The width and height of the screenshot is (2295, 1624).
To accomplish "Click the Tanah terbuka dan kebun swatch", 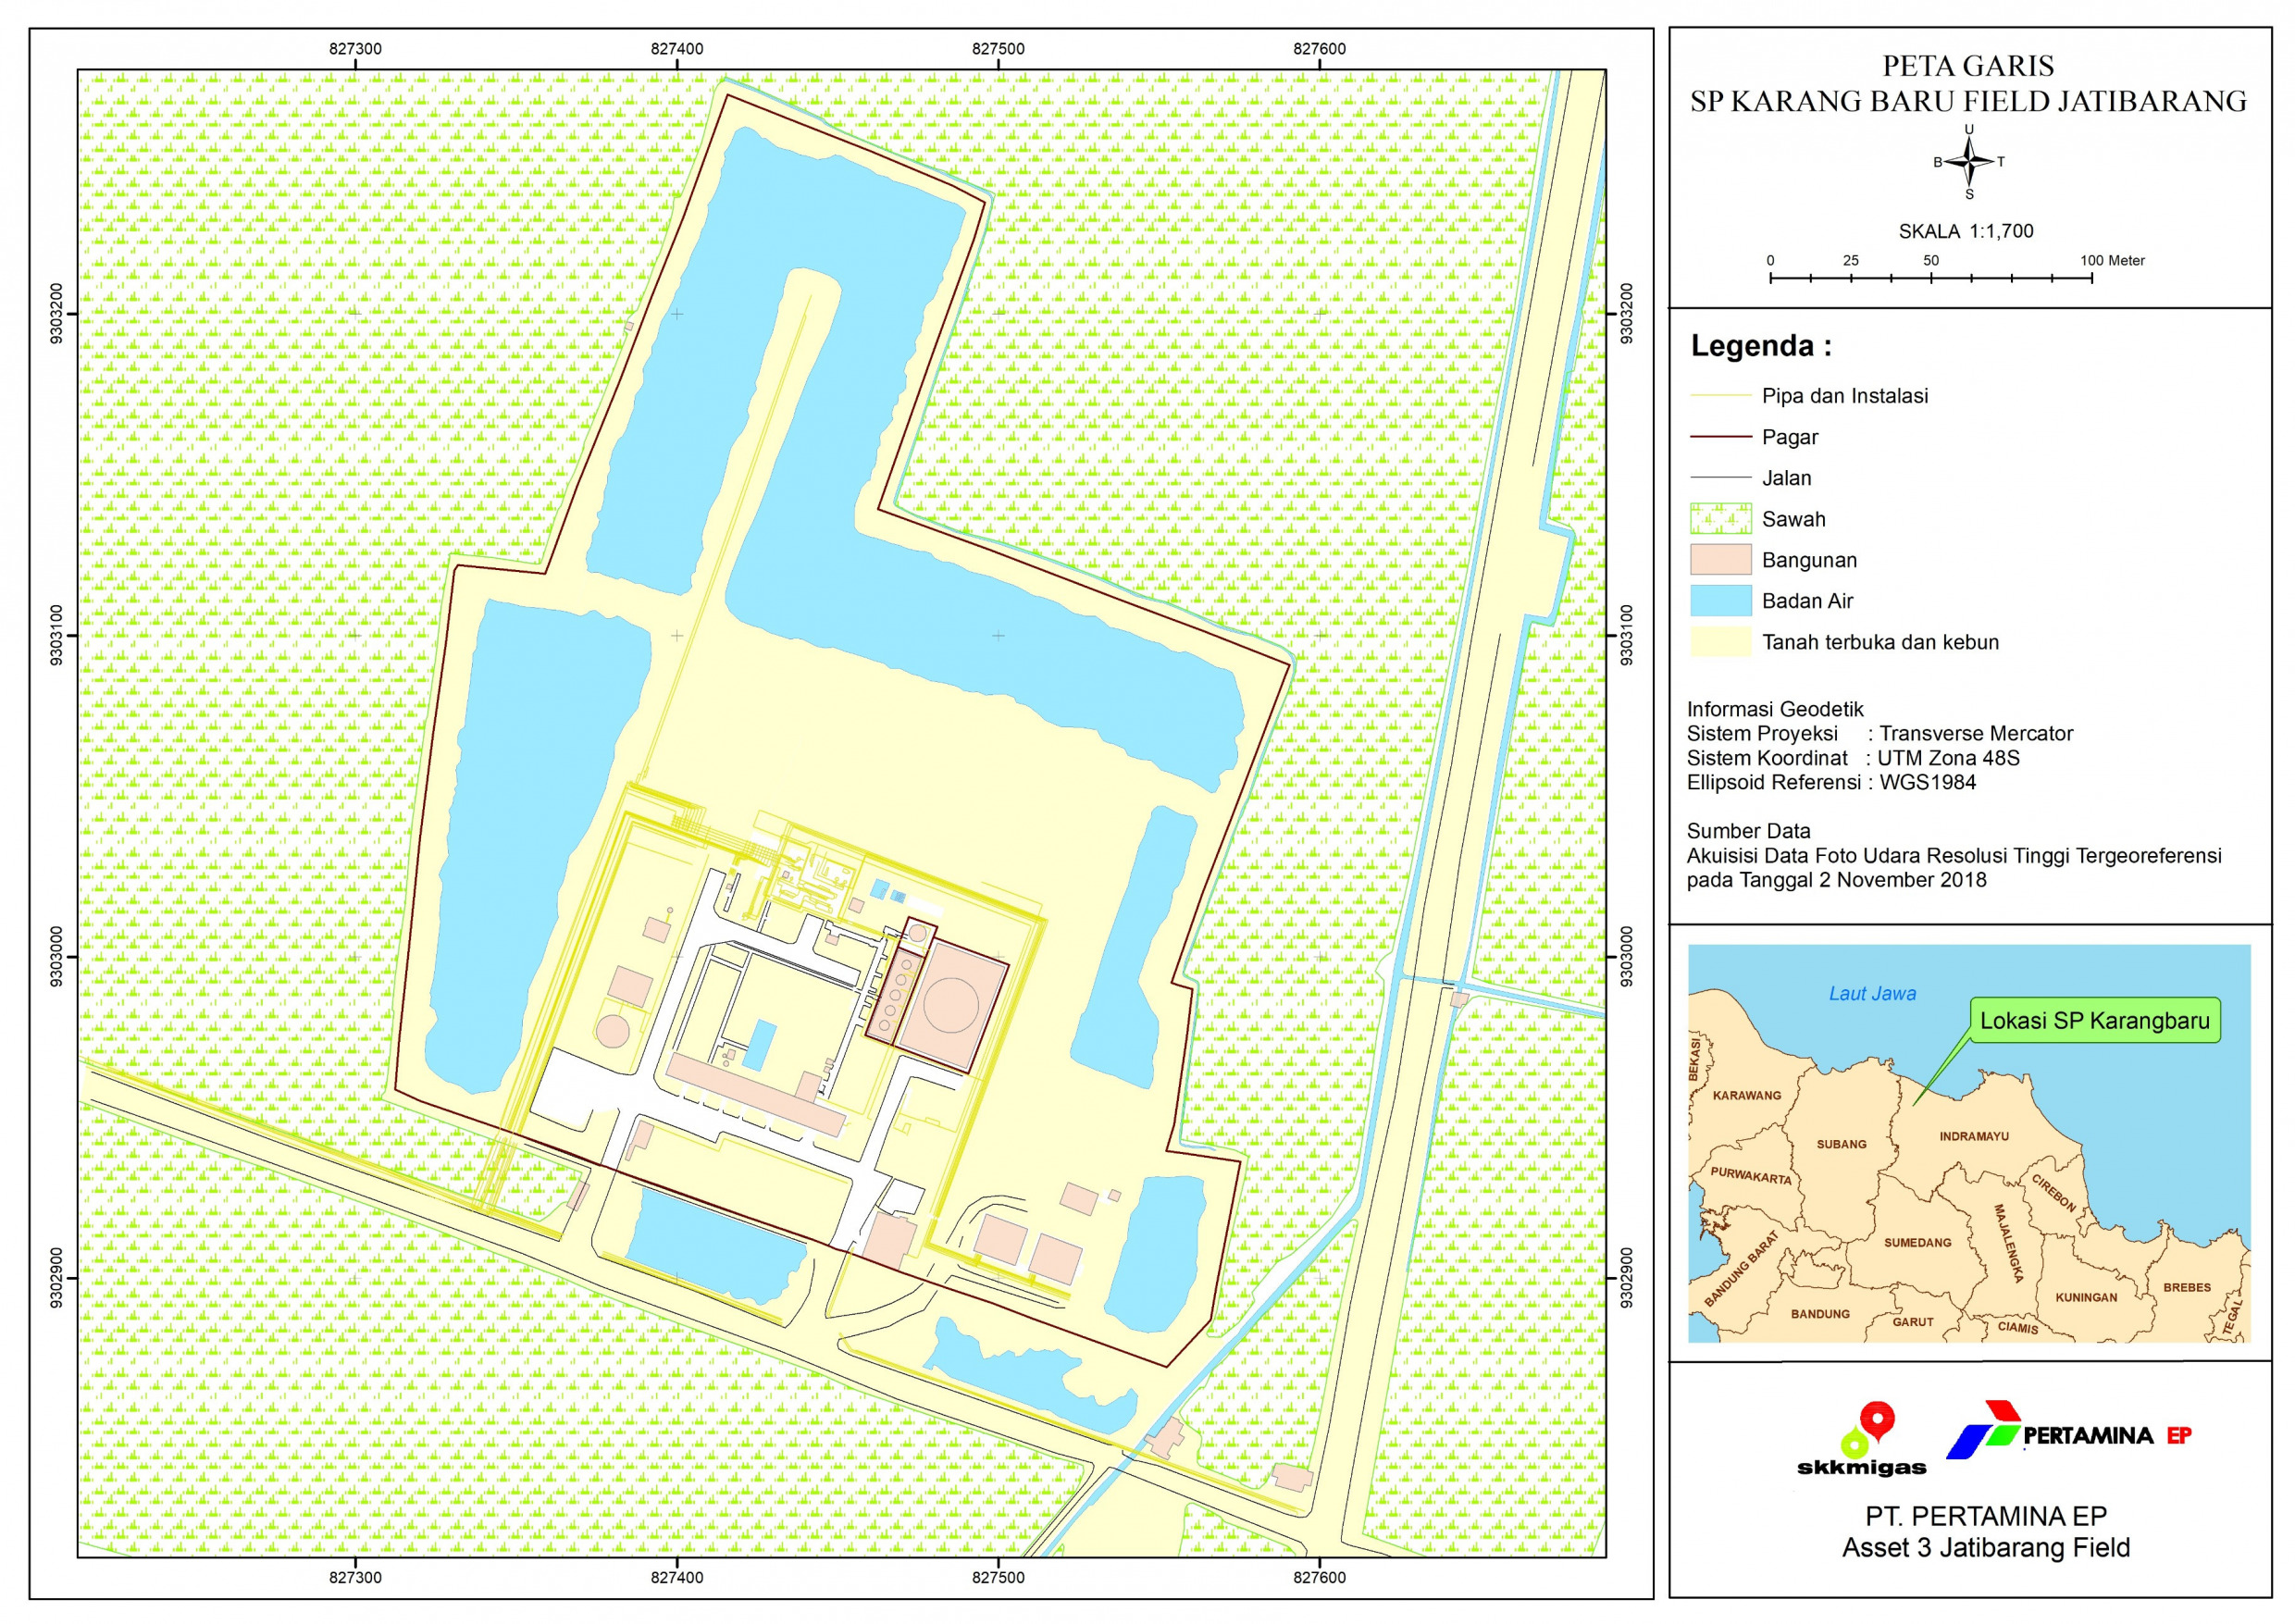I will pyautogui.click(x=1720, y=642).
